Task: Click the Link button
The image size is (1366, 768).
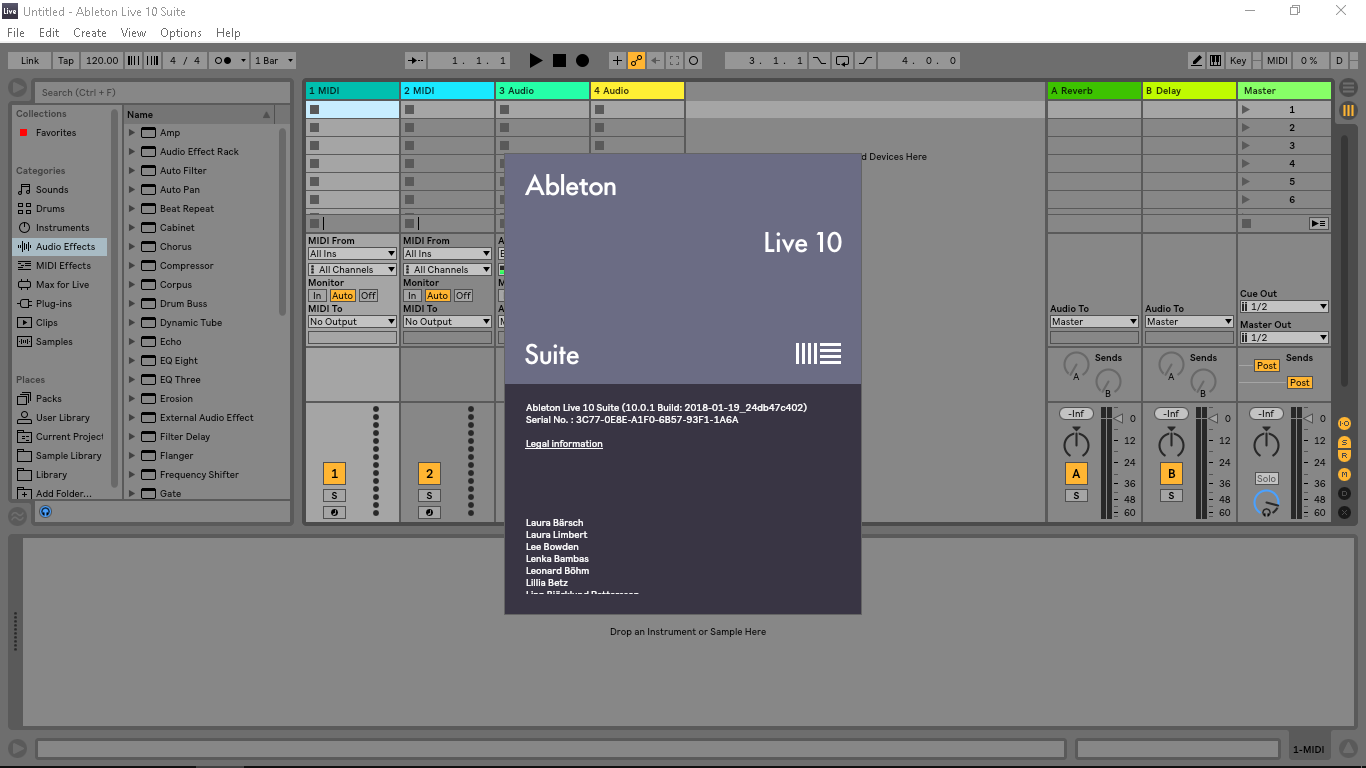Action: [30, 61]
